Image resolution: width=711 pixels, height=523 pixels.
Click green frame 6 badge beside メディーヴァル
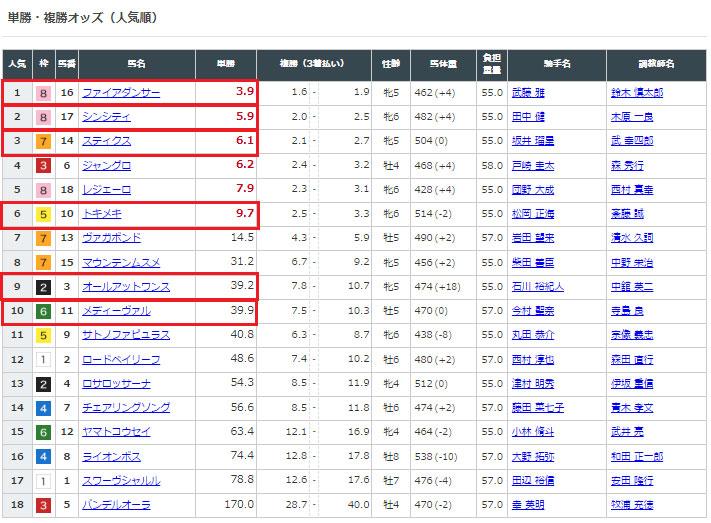point(44,310)
